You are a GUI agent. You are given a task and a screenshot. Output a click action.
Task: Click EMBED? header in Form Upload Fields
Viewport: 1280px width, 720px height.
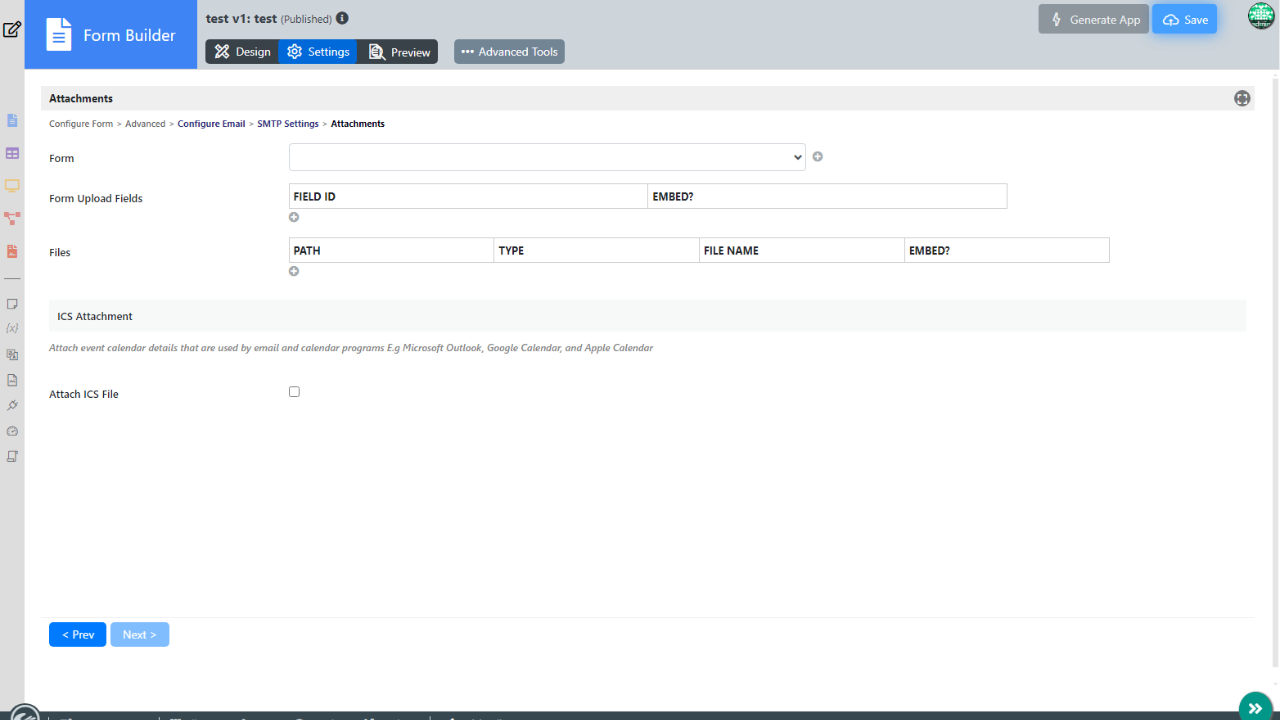pyautogui.click(x=827, y=196)
